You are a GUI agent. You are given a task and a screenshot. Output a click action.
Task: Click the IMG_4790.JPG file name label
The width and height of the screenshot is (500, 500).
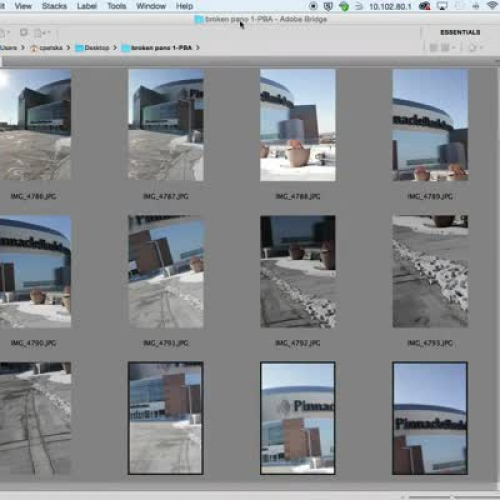(33, 343)
